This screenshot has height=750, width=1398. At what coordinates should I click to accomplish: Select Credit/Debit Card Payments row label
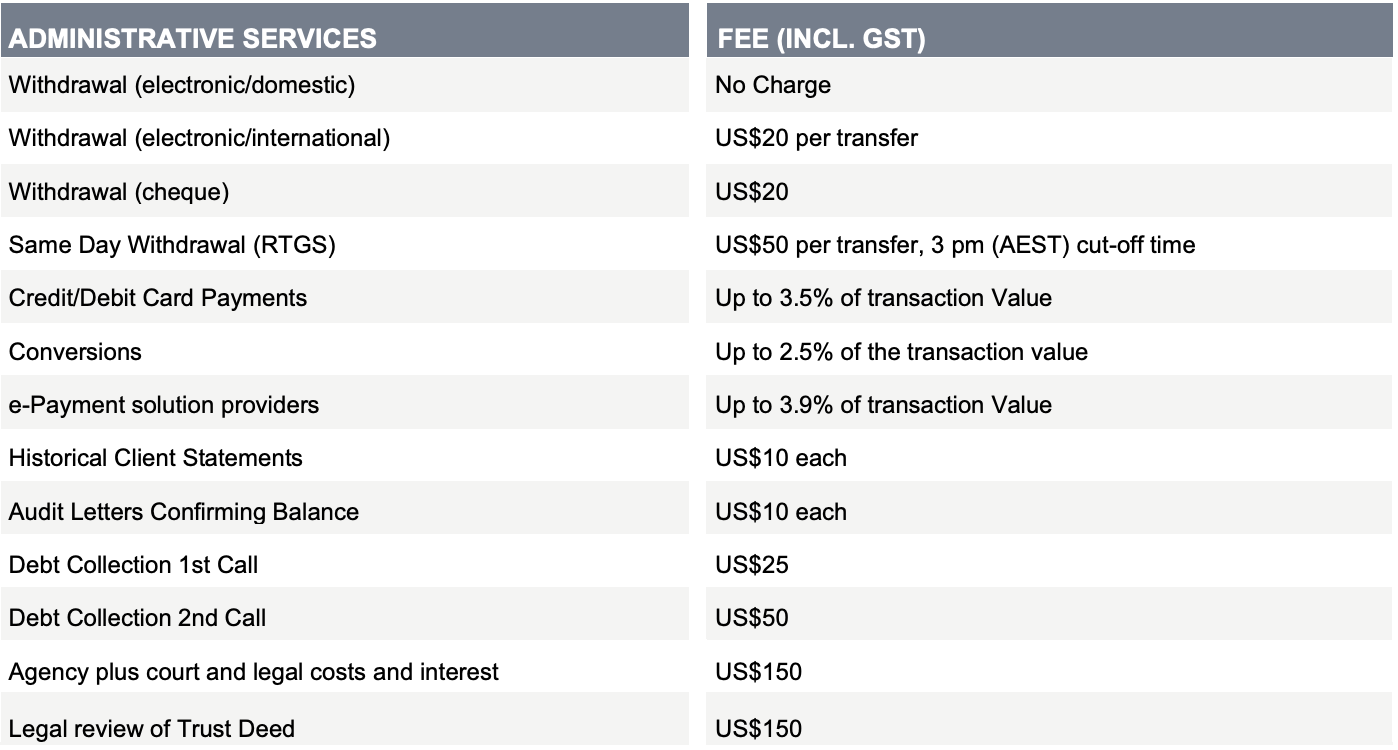point(158,298)
